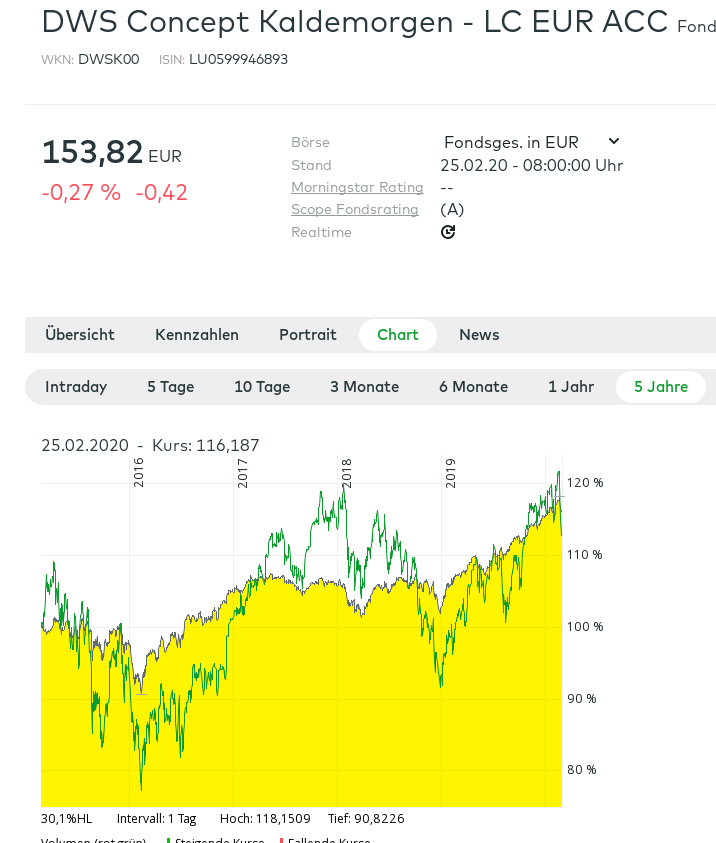Switch to the Kennzahlen tab
The width and height of the screenshot is (716, 843).
pos(197,335)
